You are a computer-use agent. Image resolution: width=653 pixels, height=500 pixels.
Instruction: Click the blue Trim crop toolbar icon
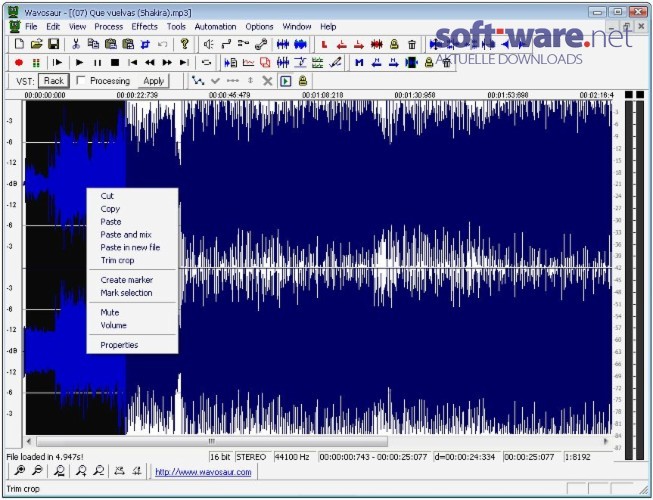click(145, 44)
